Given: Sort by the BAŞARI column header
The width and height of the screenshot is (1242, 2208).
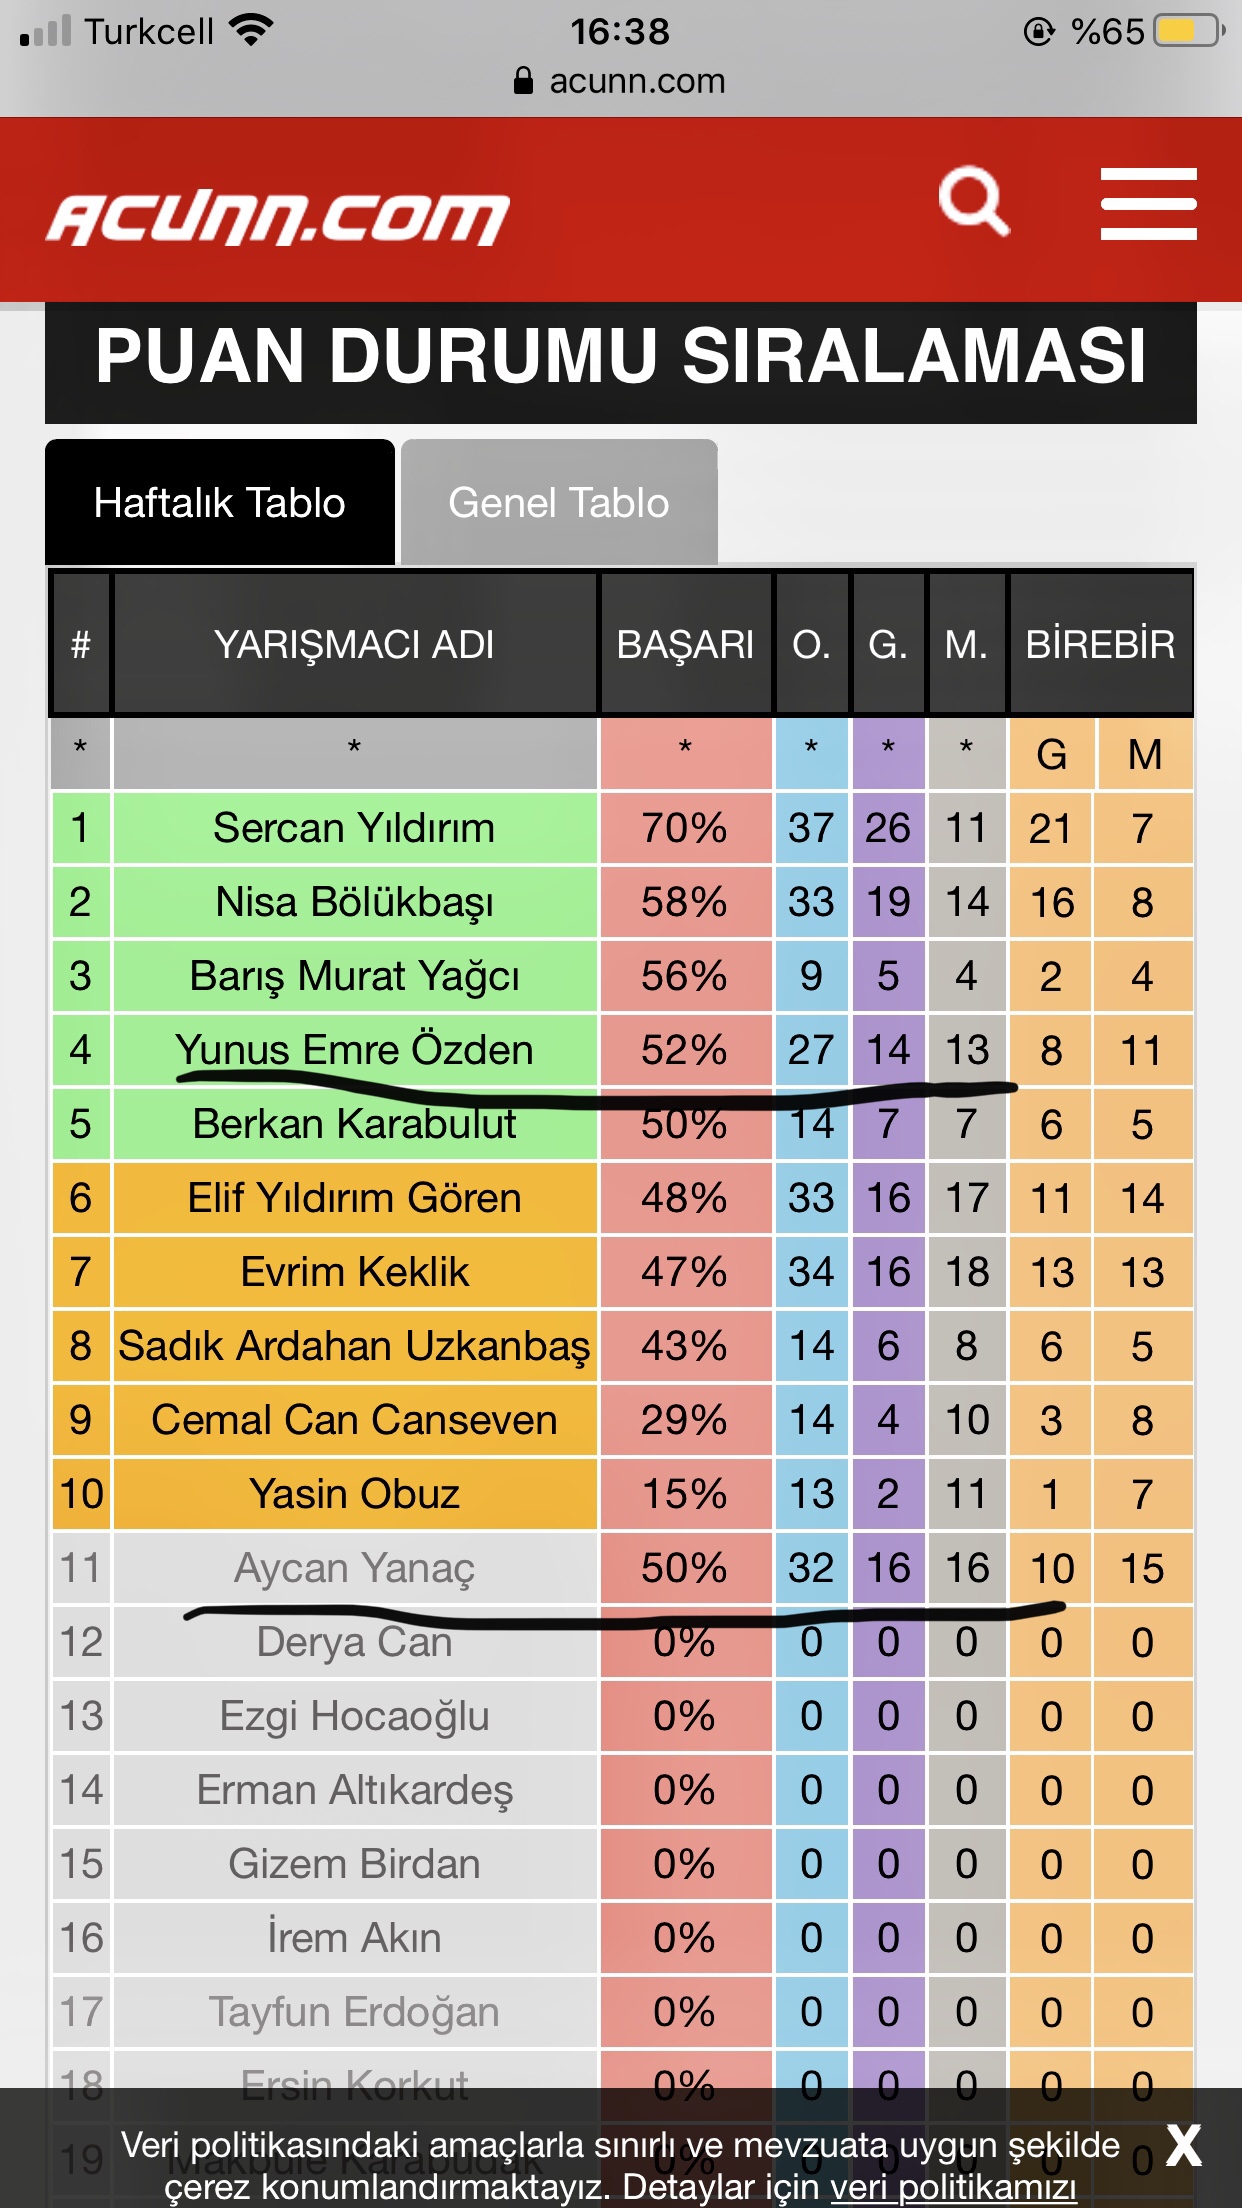Looking at the screenshot, I should pos(685,644).
